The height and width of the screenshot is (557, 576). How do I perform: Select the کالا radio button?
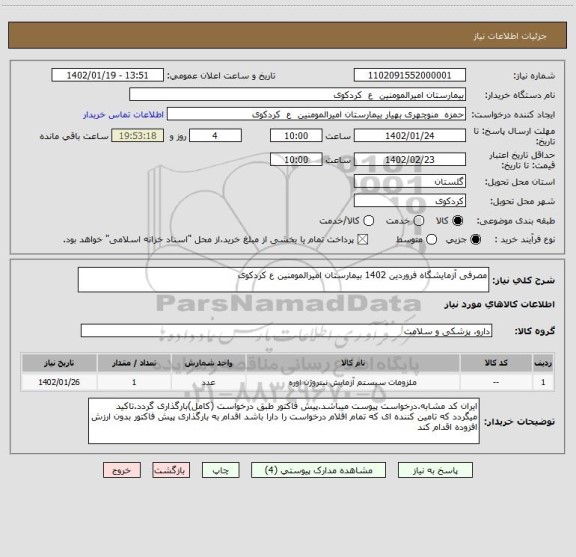pyautogui.click(x=458, y=220)
